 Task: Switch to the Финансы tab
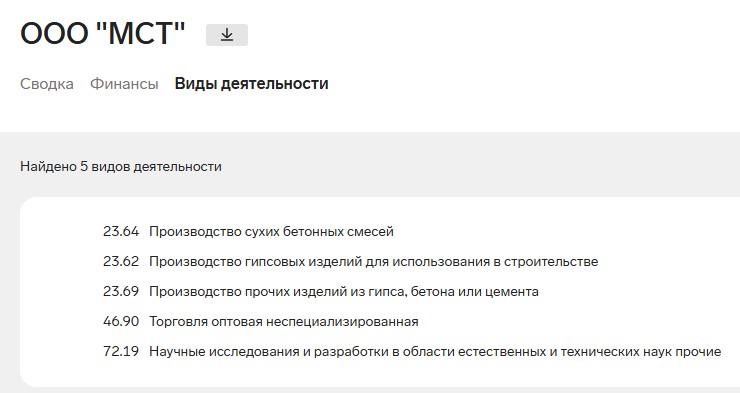[124, 84]
